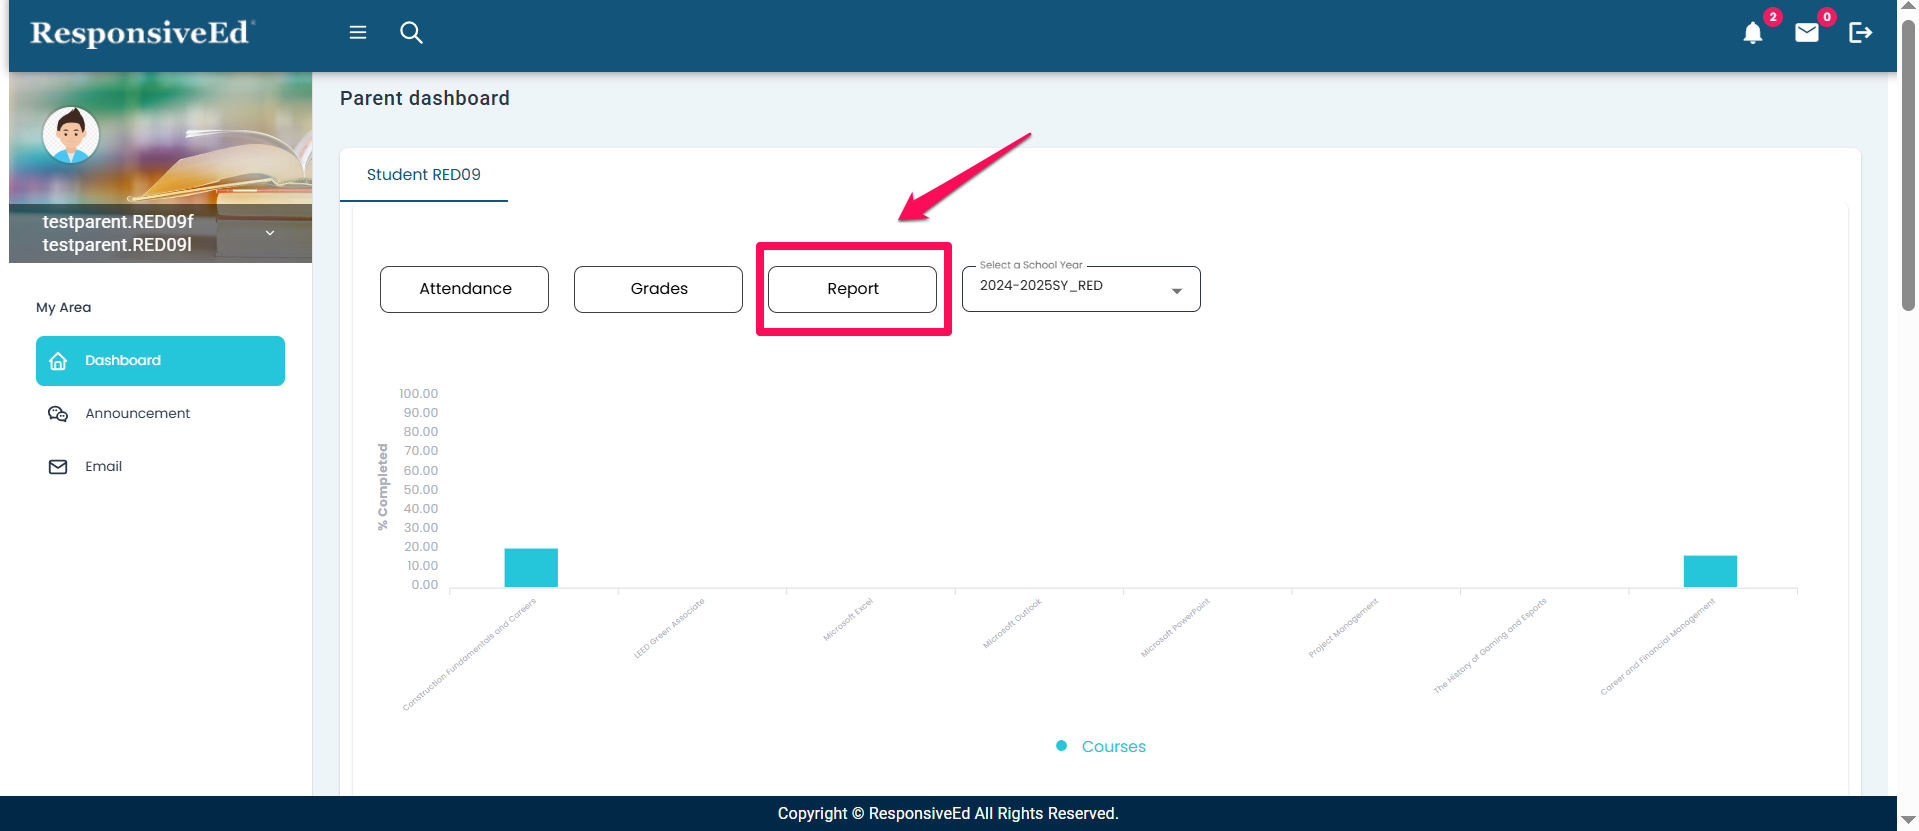Expand the testparent.RED09f profile chevron
This screenshot has height=831, width=1919.
[270, 233]
